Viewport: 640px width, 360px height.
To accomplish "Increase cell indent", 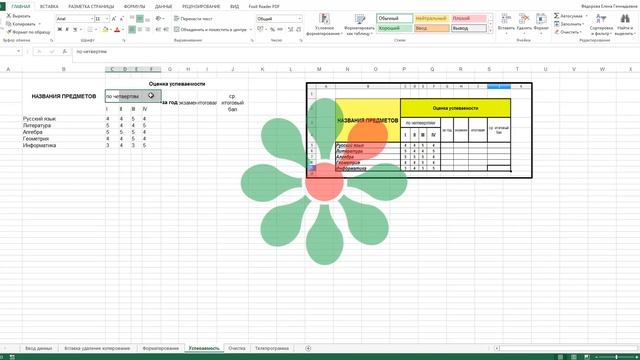I will point(166,29).
